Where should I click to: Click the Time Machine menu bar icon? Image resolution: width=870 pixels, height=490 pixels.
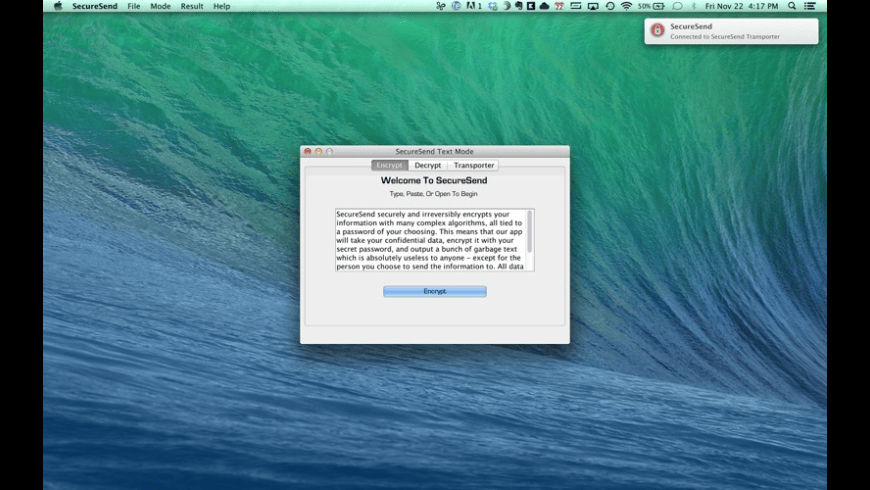(x=610, y=6)
